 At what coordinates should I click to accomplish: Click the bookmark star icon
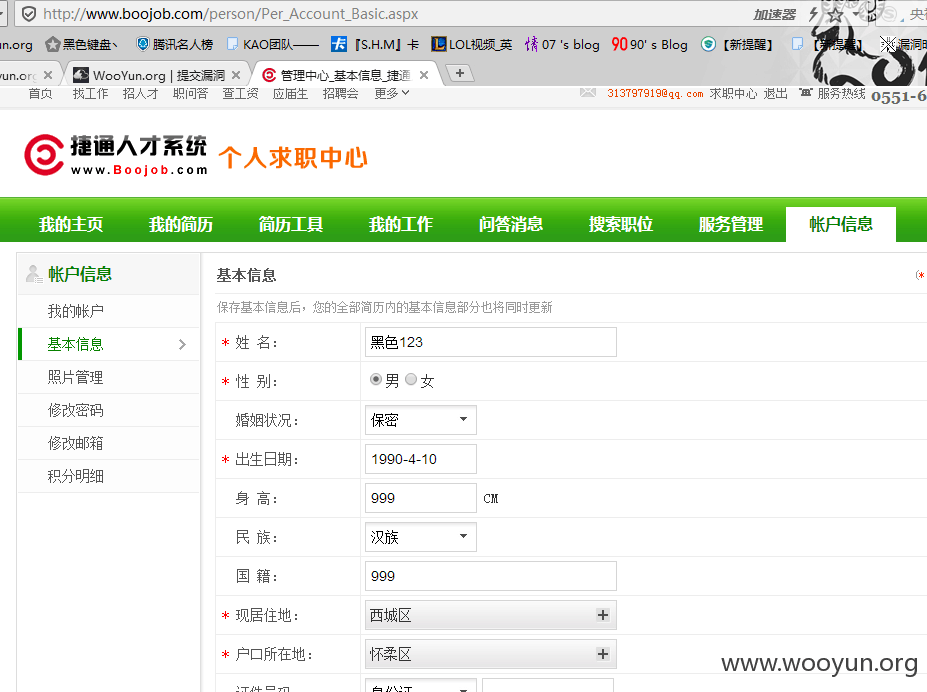(835, 15)
